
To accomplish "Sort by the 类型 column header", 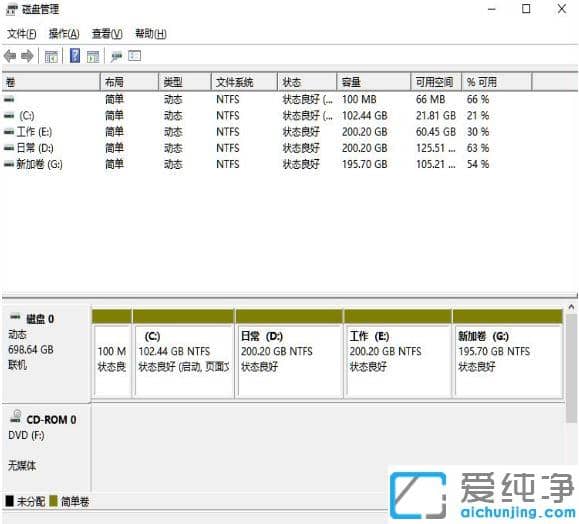I will 185,82.
